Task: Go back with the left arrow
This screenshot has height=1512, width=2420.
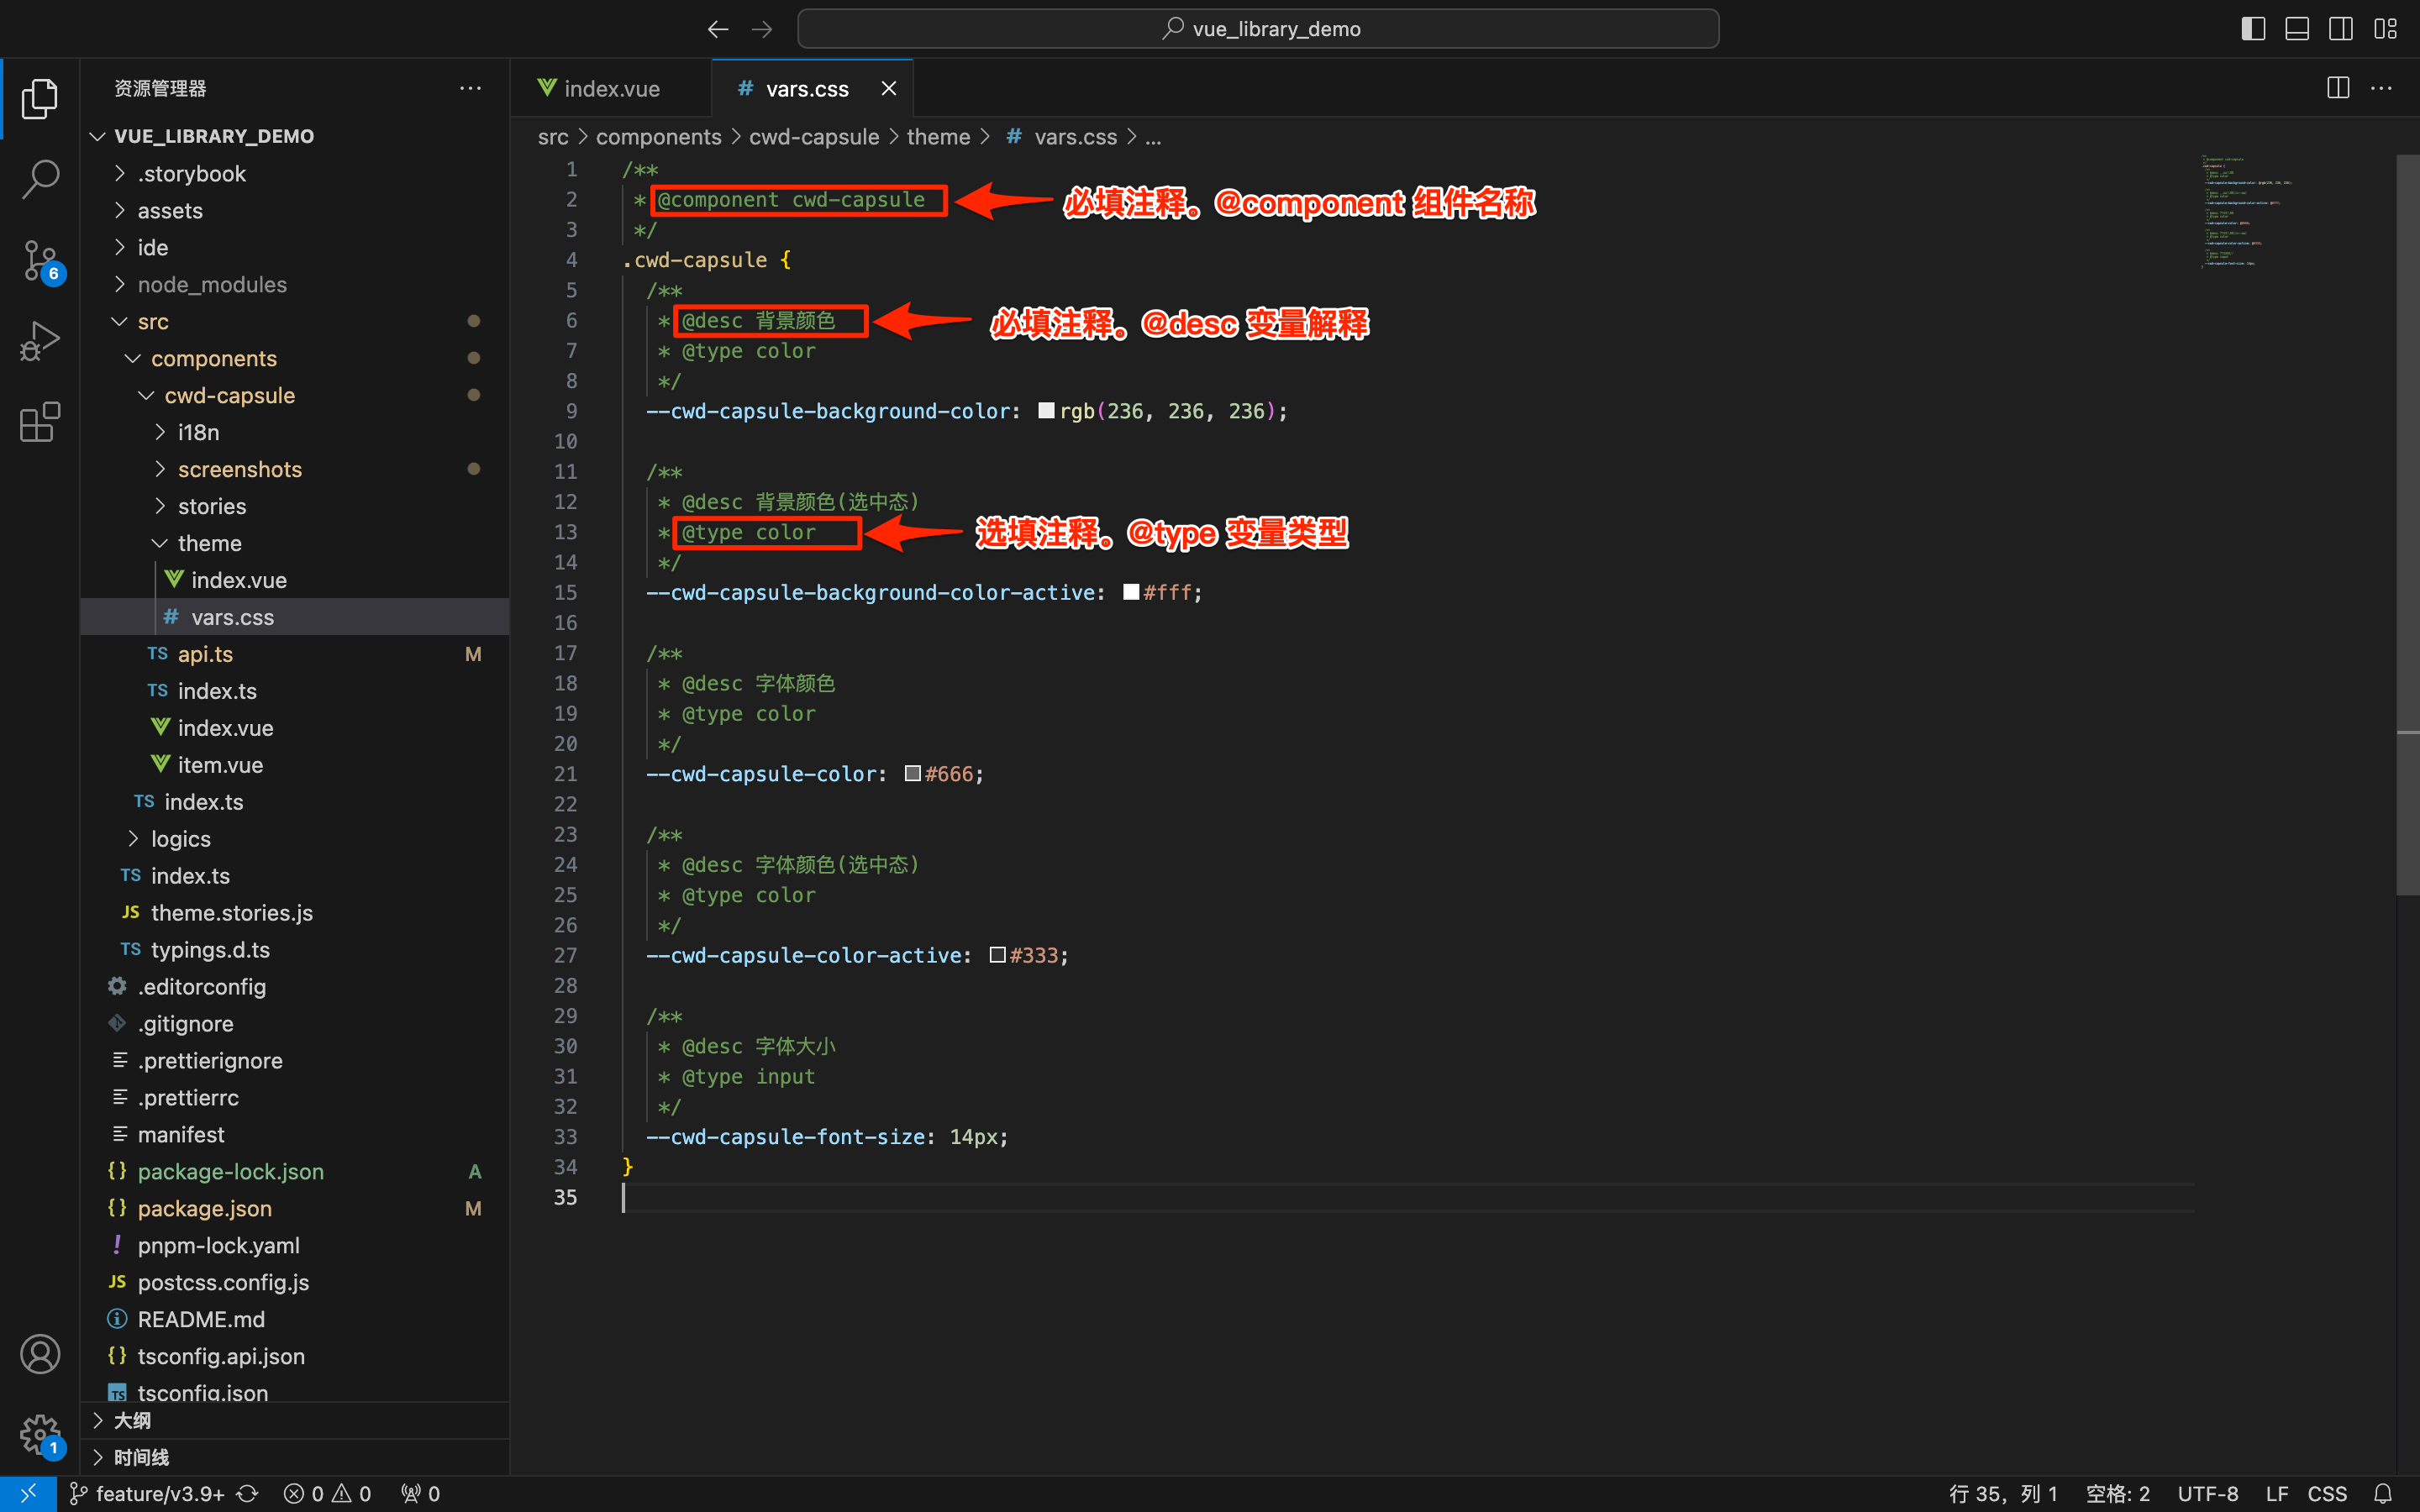Action: [717, 29]
